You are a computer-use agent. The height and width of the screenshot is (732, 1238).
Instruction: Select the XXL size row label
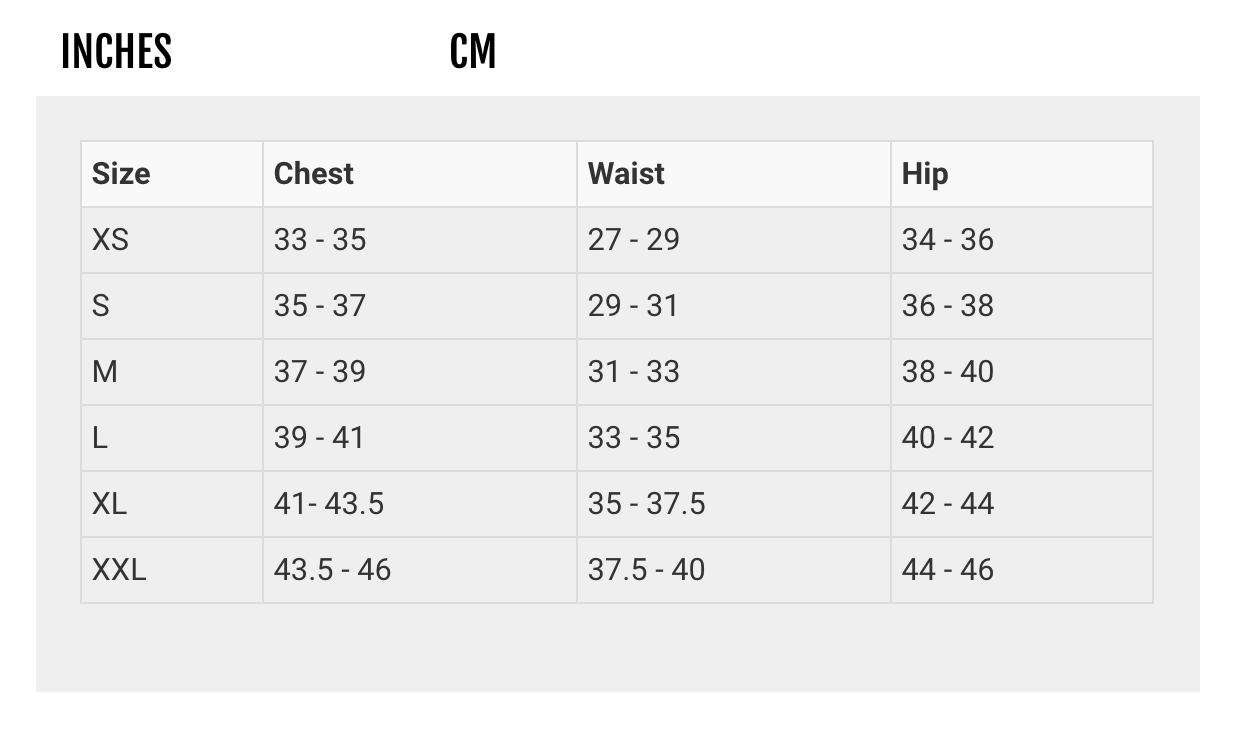[x=119, y=570]
